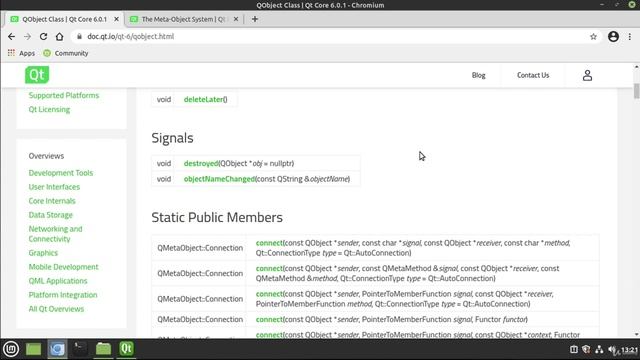Open the network tray icon

click(x=599, y=350)
